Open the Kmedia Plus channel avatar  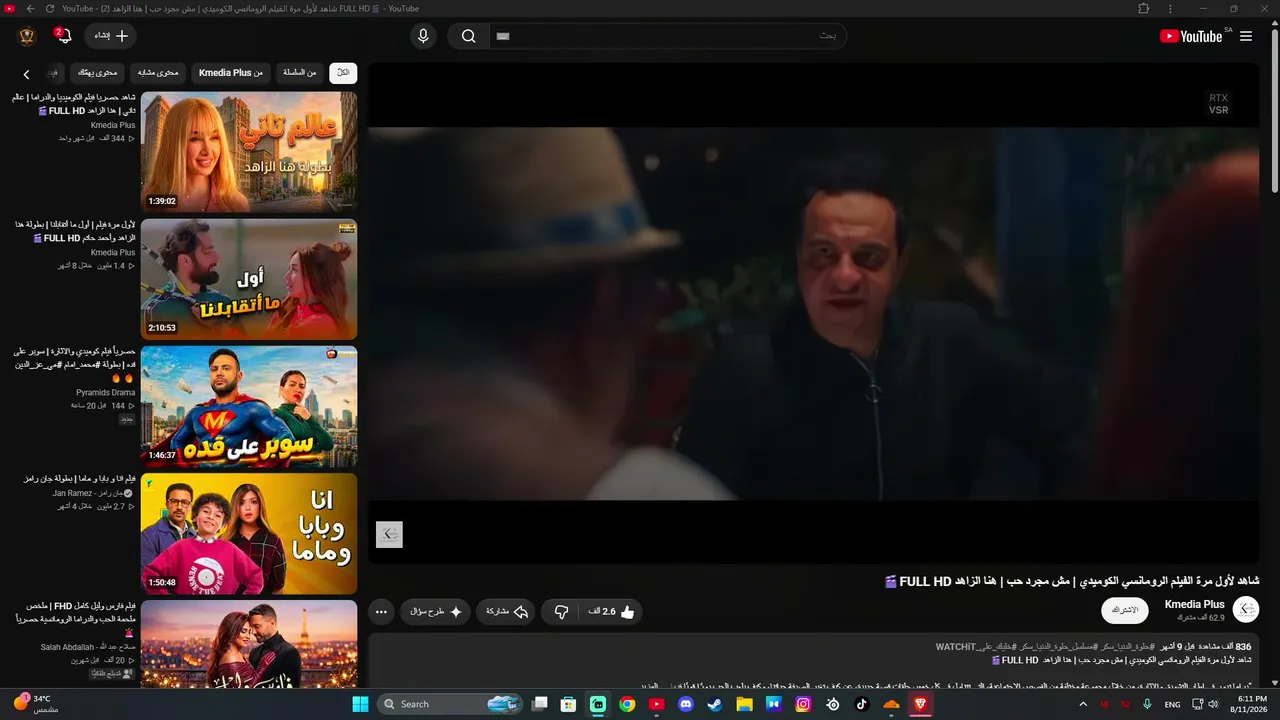tap(1246, 609)
